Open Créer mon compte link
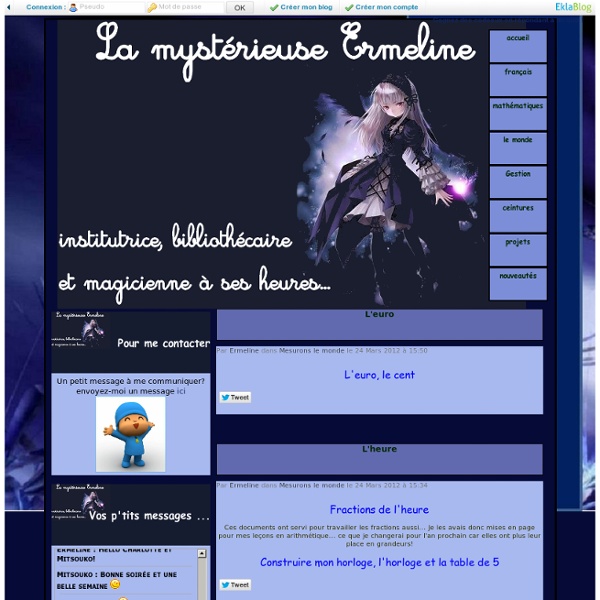Viewport: 600px width, 600px height. click(x=382, y=7)
